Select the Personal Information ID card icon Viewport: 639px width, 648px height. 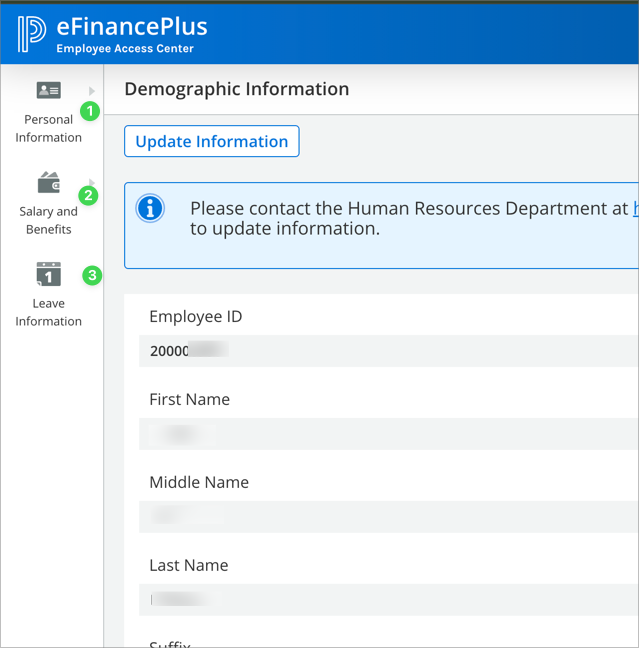(x=48, y=90)
